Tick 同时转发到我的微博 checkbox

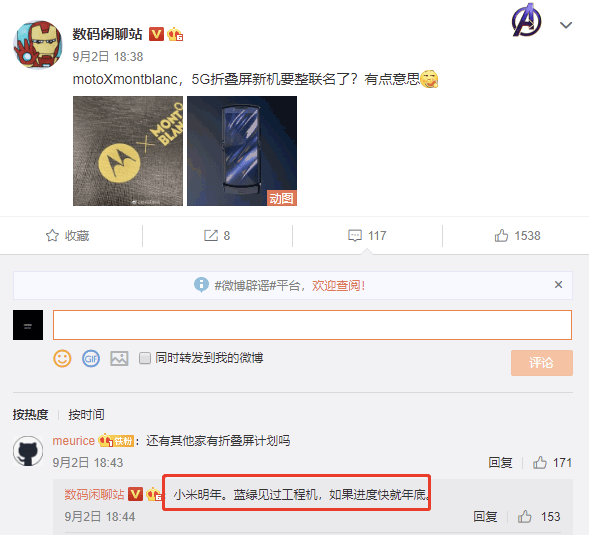pyautogui.click(x=145, y=358)
